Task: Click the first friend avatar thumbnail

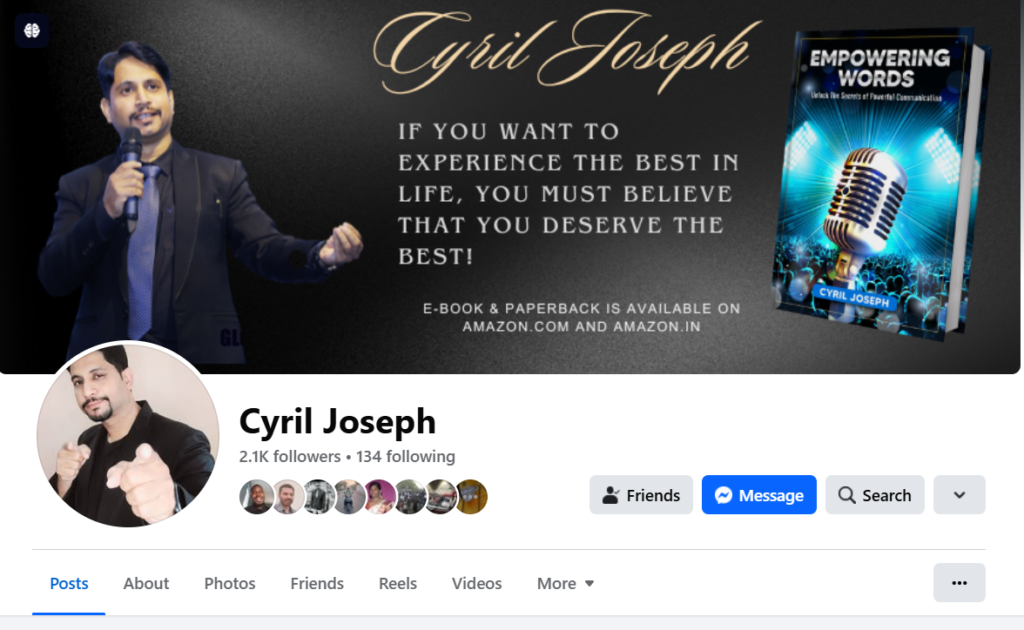Action: pyautogui.click(x=256, y=497)
